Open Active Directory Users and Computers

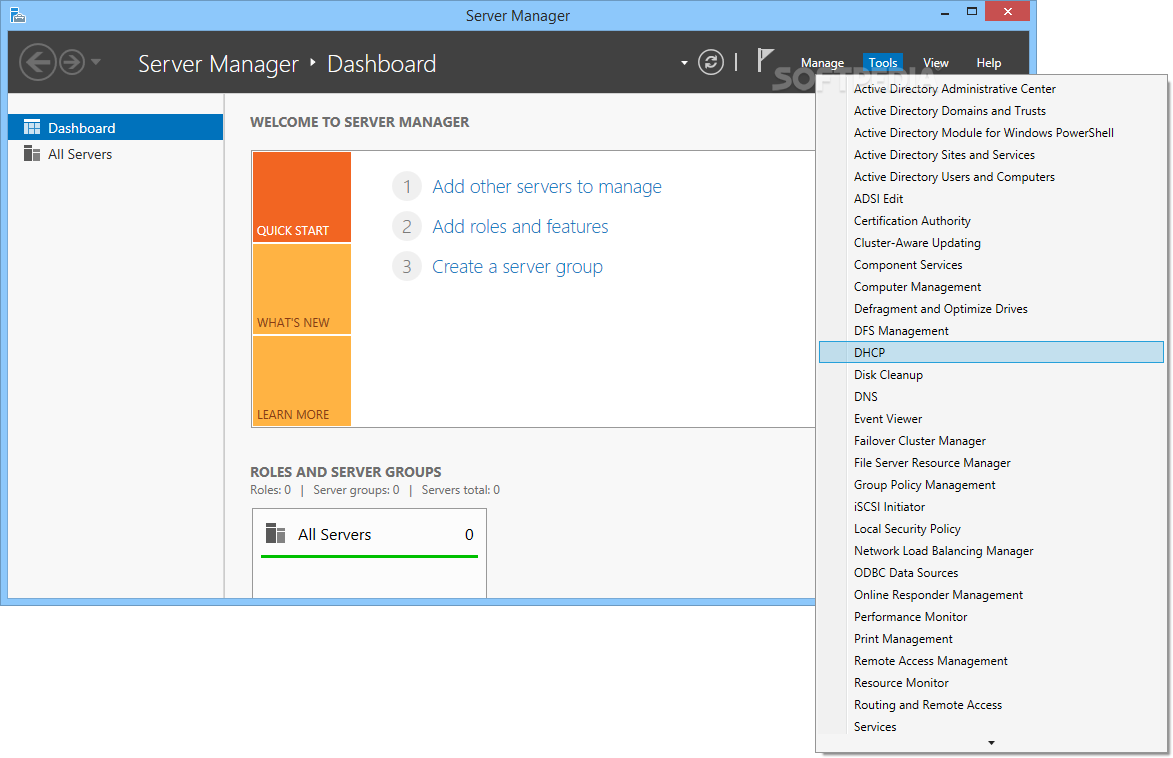[x=991, y=177]
